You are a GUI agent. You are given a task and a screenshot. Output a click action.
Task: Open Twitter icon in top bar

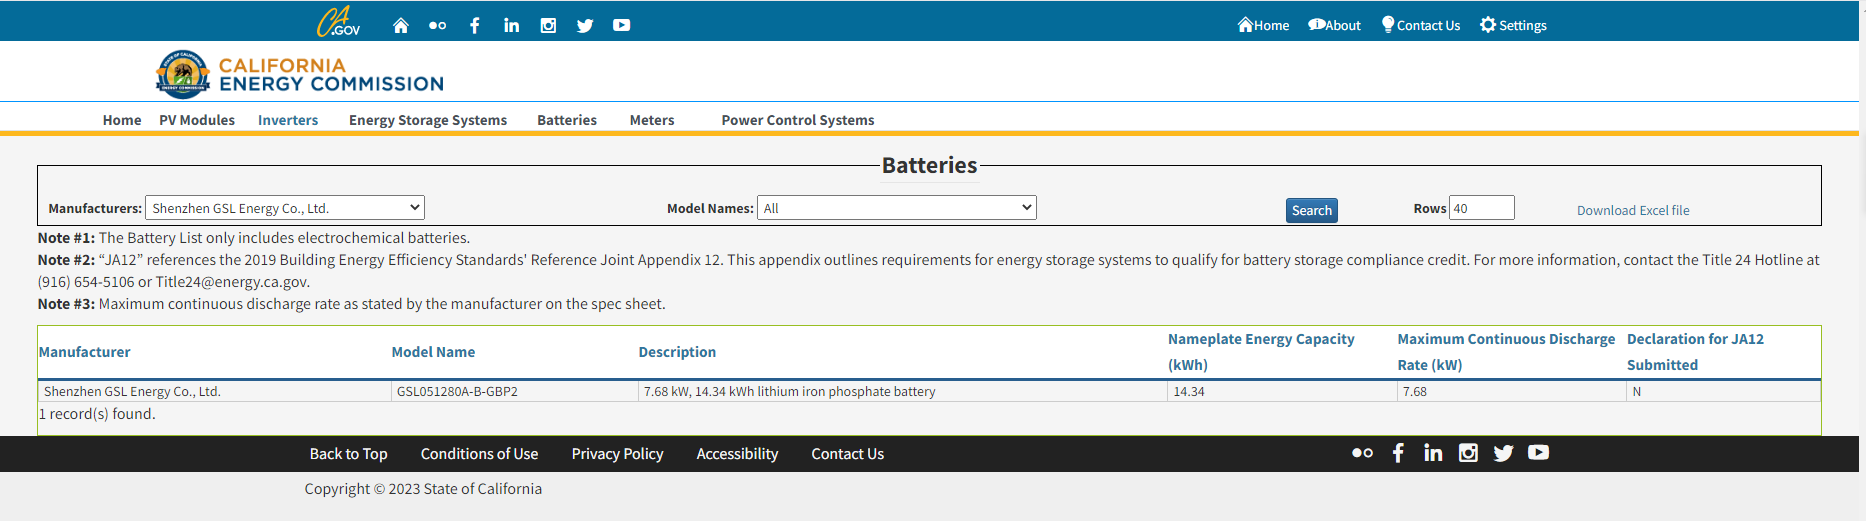pos(585,25)
